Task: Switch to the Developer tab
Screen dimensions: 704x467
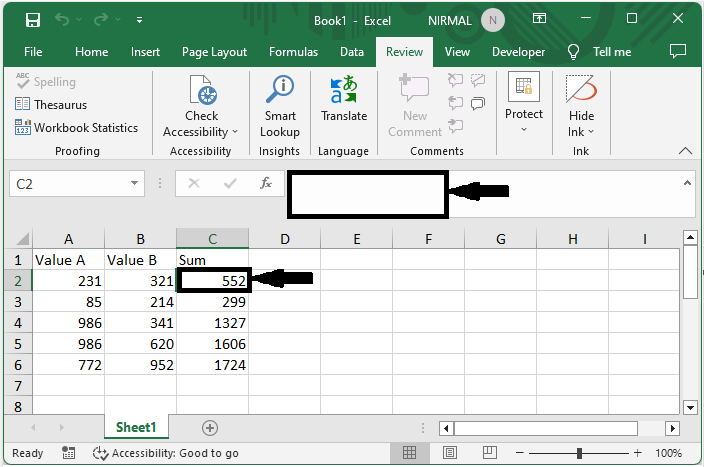Action: tap(518, 52)
